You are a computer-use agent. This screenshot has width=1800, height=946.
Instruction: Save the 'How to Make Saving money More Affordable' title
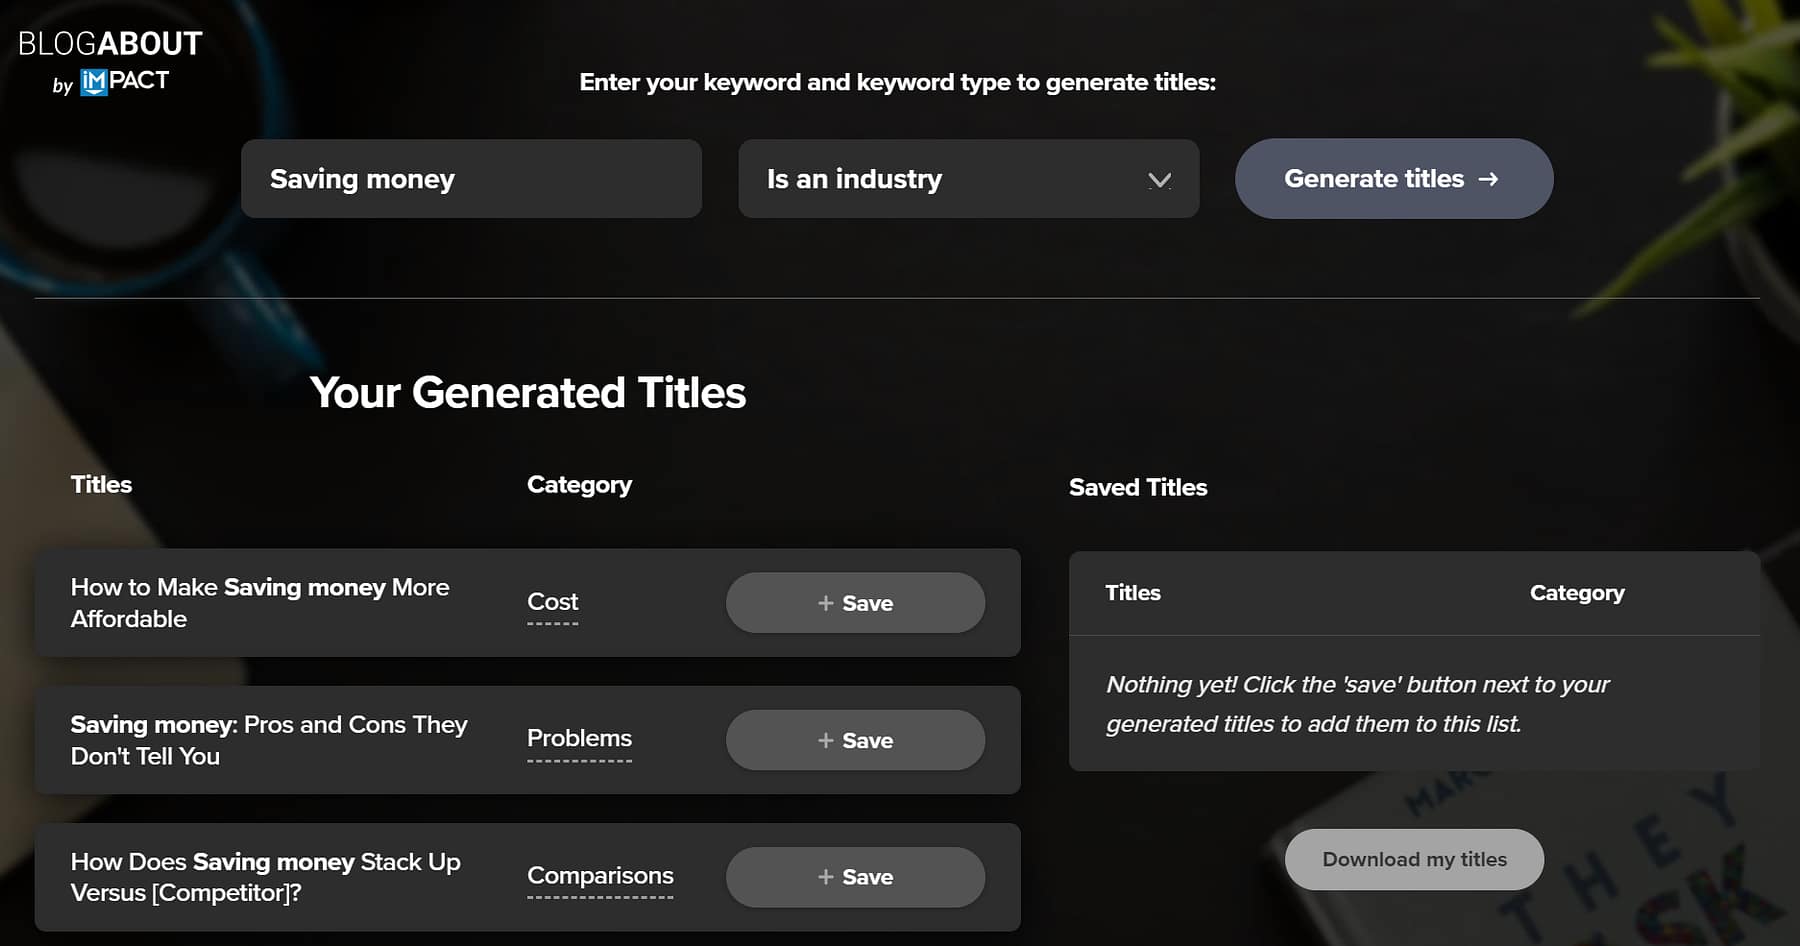(x=855, y=603)
